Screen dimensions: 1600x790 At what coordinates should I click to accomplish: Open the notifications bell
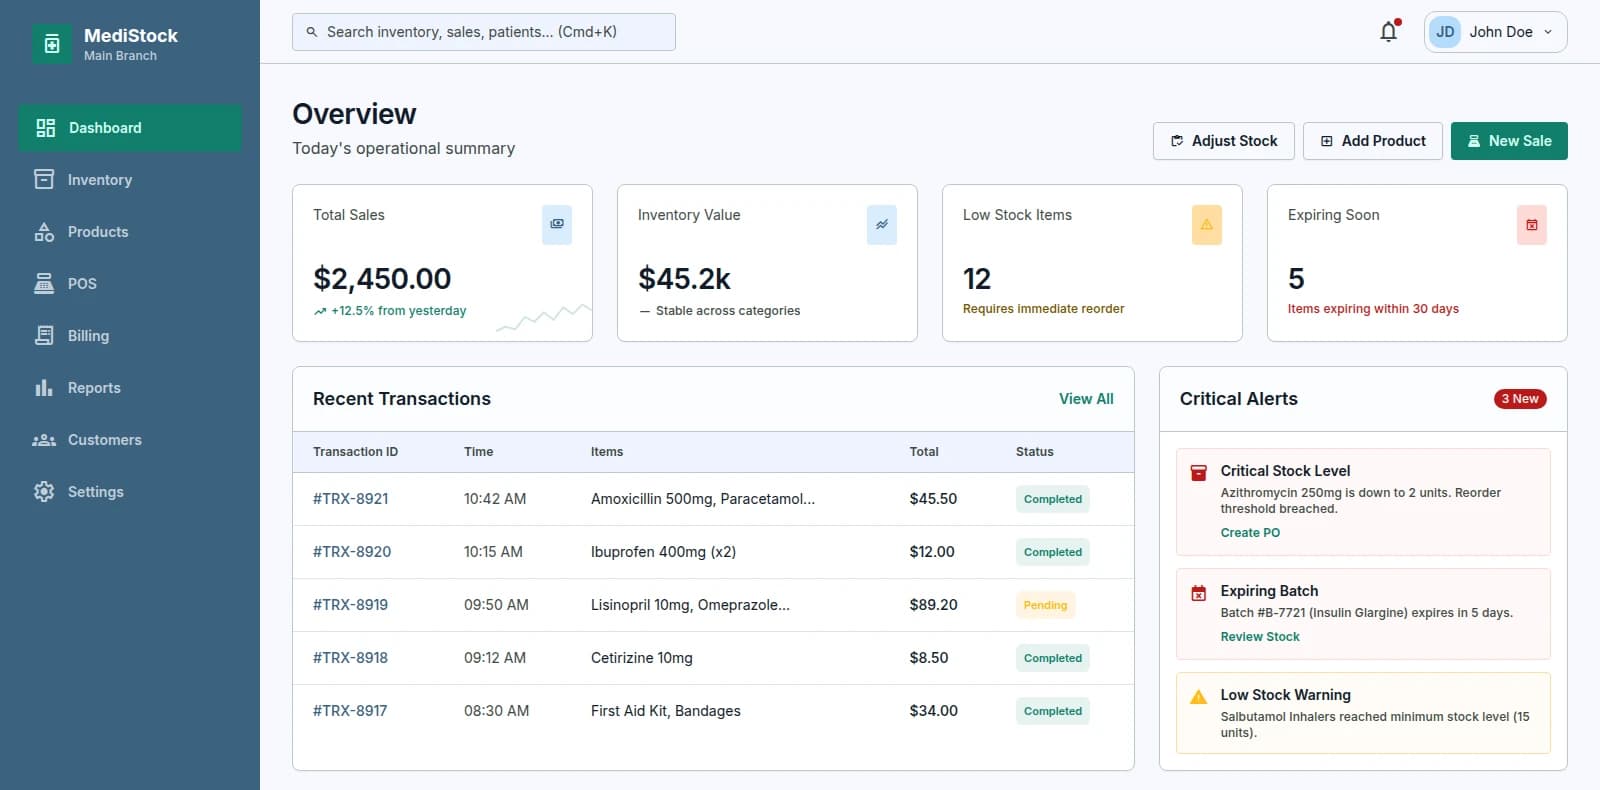coord(1389,32)
